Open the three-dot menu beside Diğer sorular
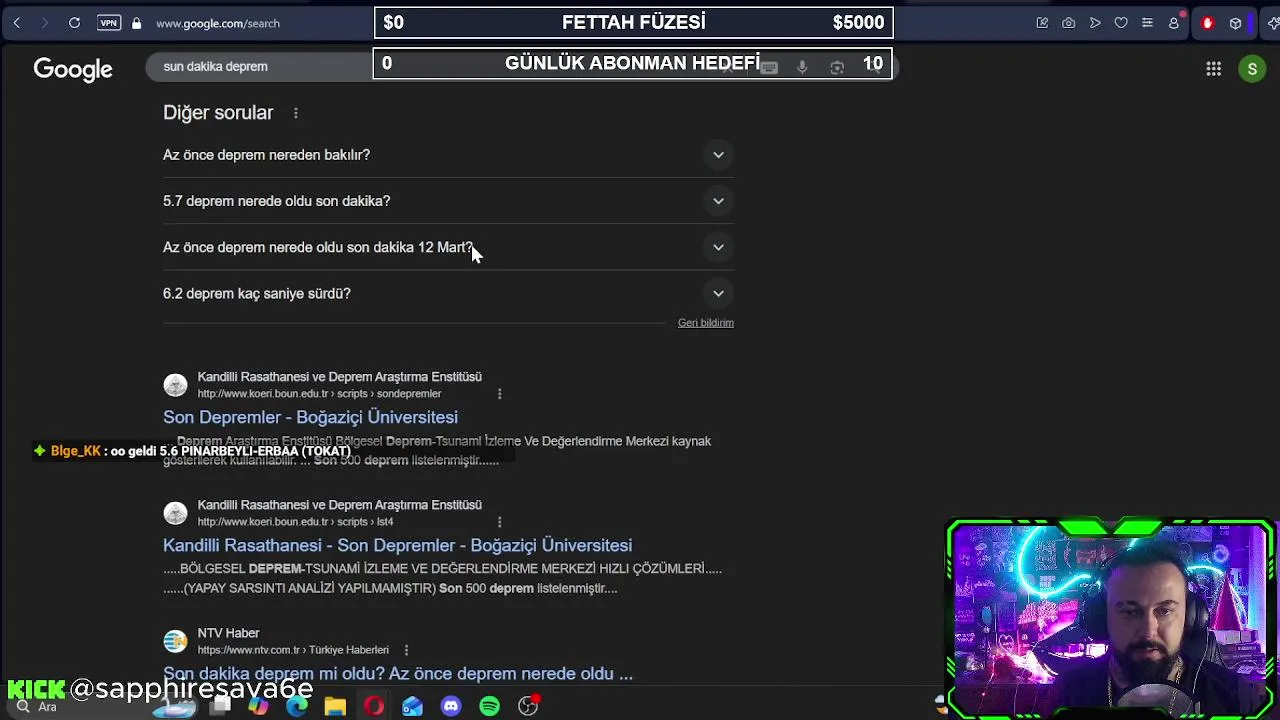Image resolution: width=1280 pixels, height=720 pixels. tap(296, 113)
